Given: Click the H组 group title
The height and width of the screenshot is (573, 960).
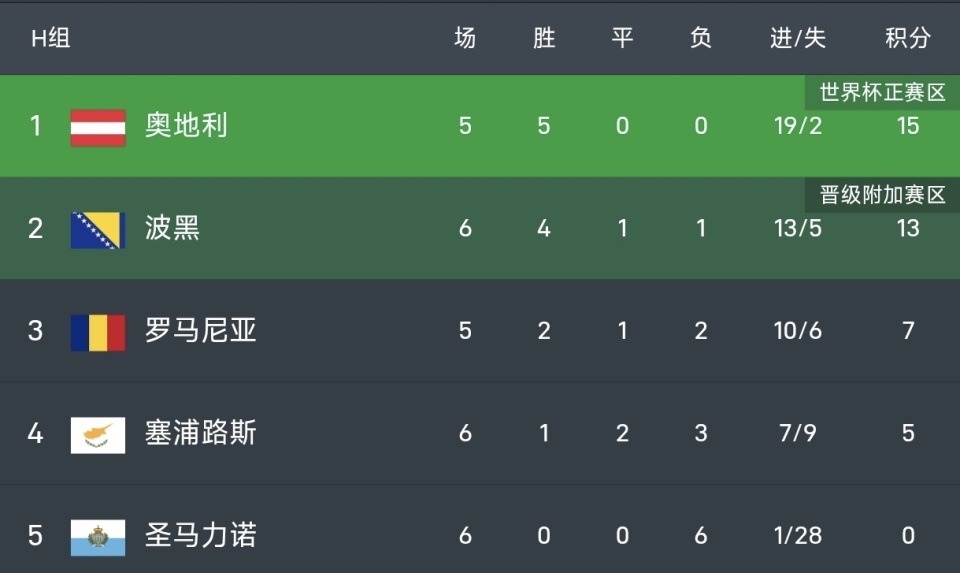Looking at the screenshot, I should click(x=50, y=39).
